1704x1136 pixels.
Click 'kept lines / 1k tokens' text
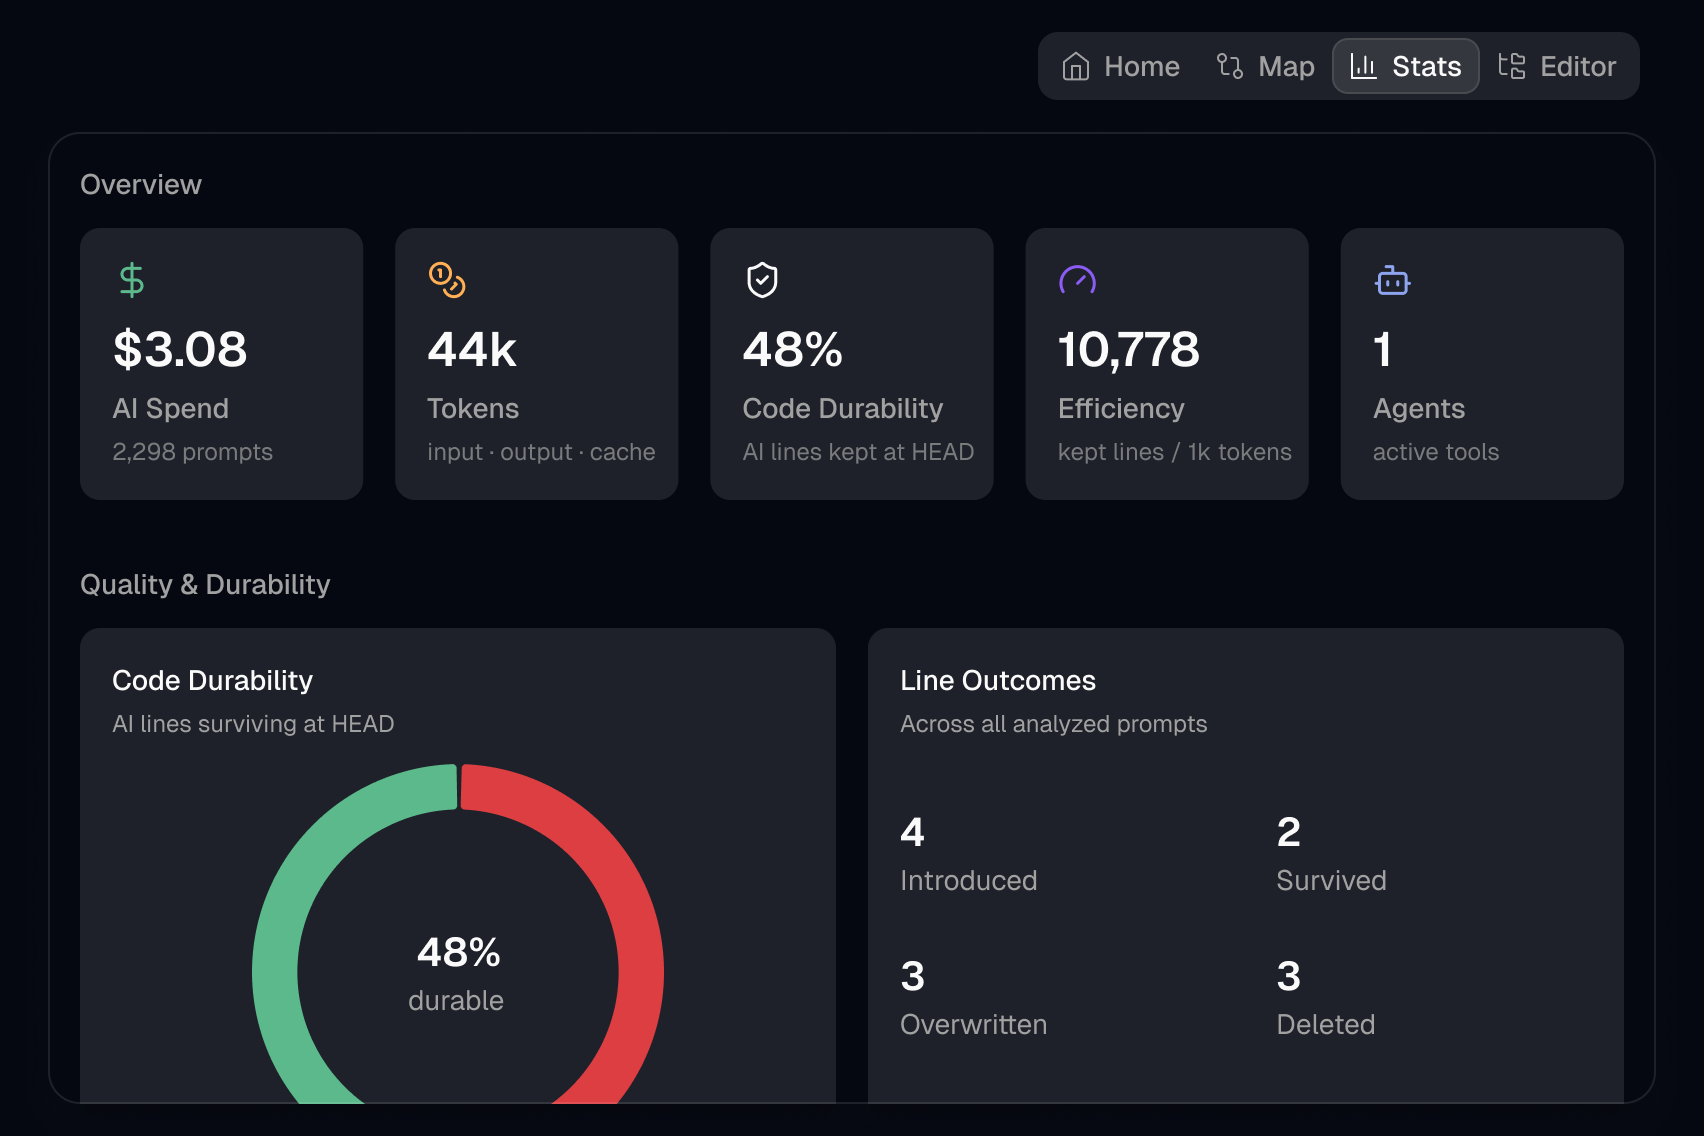point(1175,452)
